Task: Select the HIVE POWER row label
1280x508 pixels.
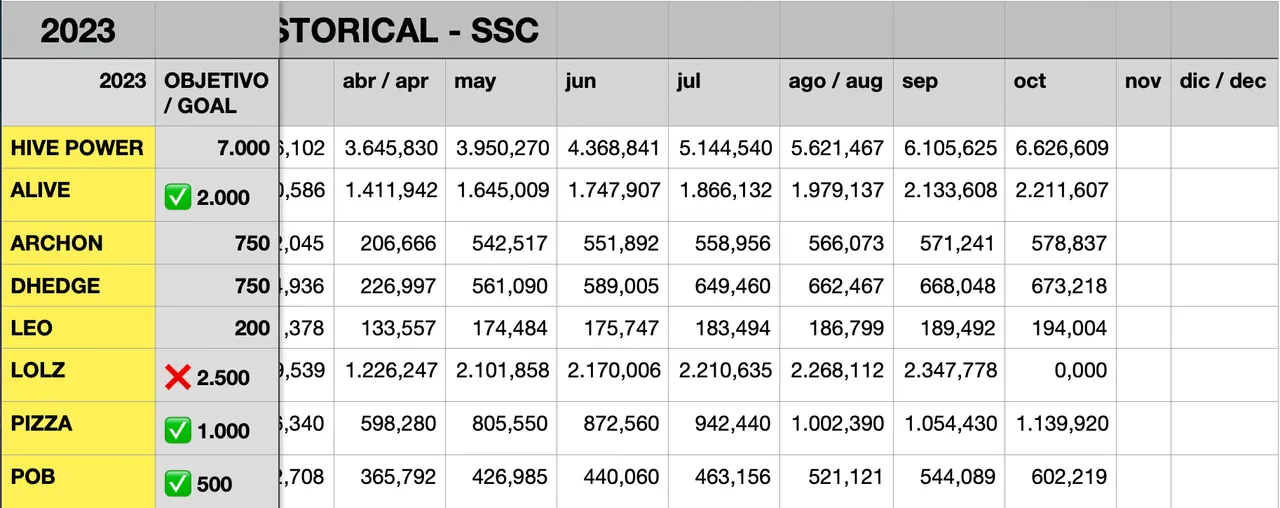Action: tap(77, 148)
